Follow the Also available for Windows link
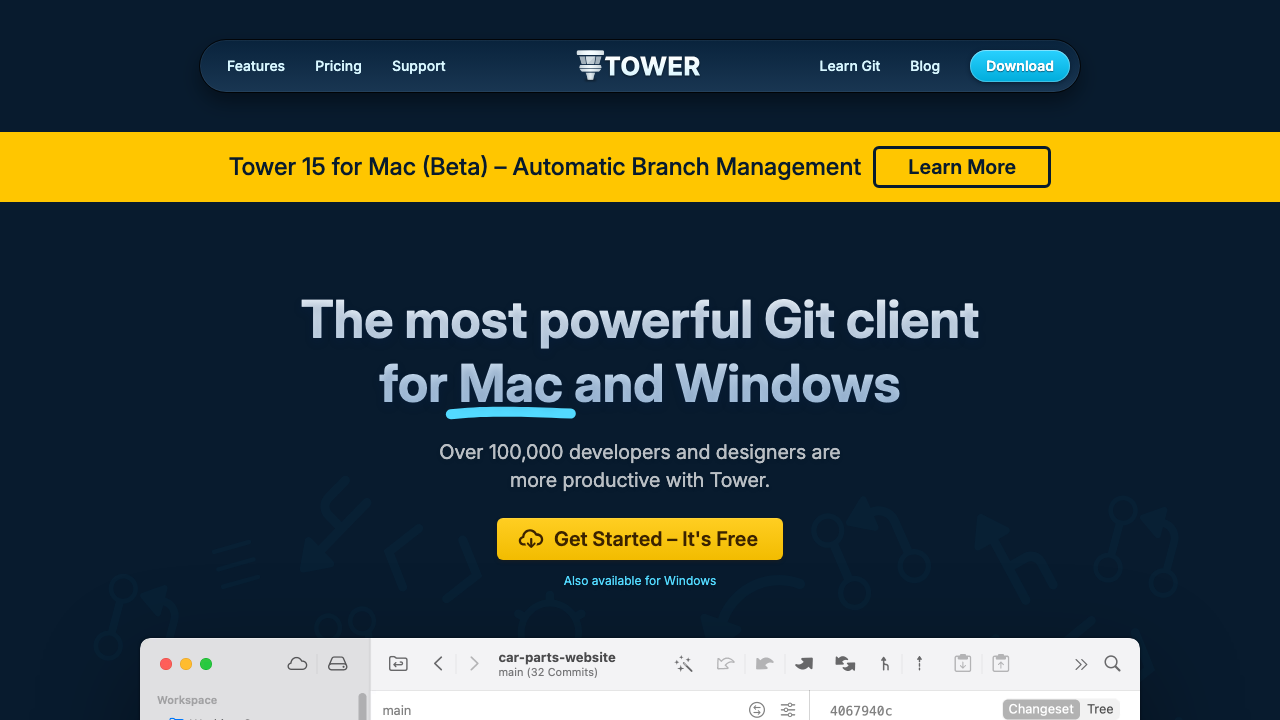 pos(640,580)
